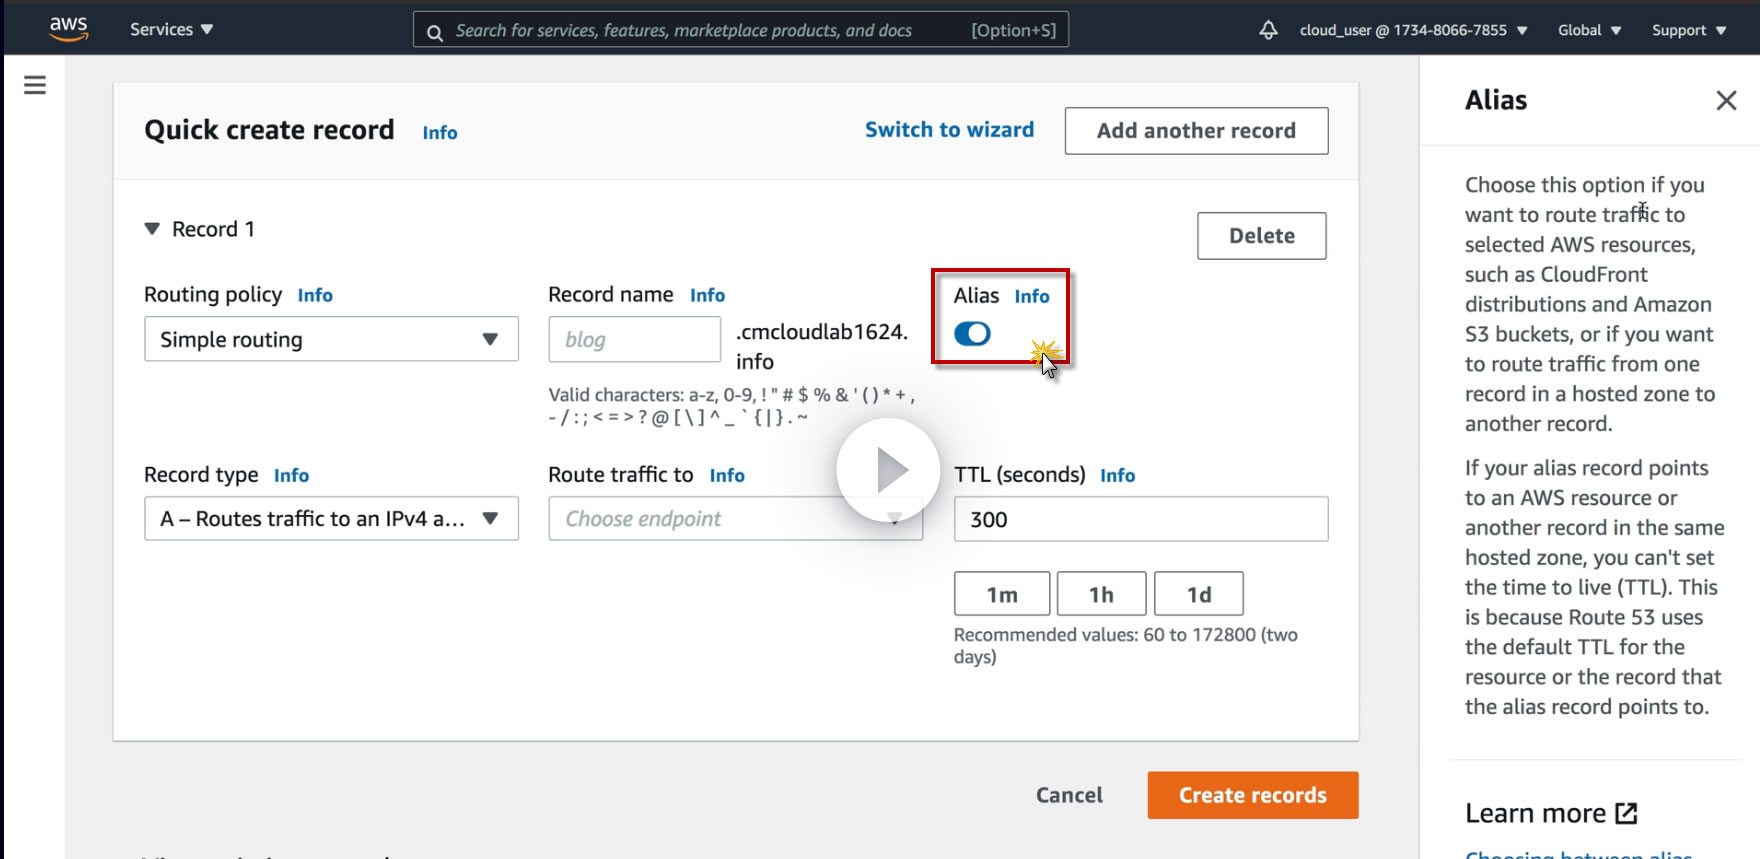Open the Services menu

point(171,30)
